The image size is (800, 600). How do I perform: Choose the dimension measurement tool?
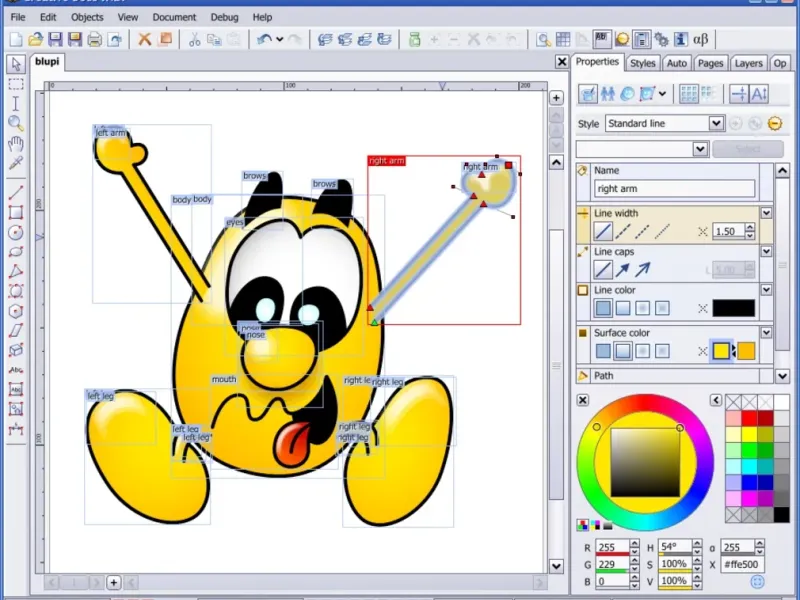16,429
